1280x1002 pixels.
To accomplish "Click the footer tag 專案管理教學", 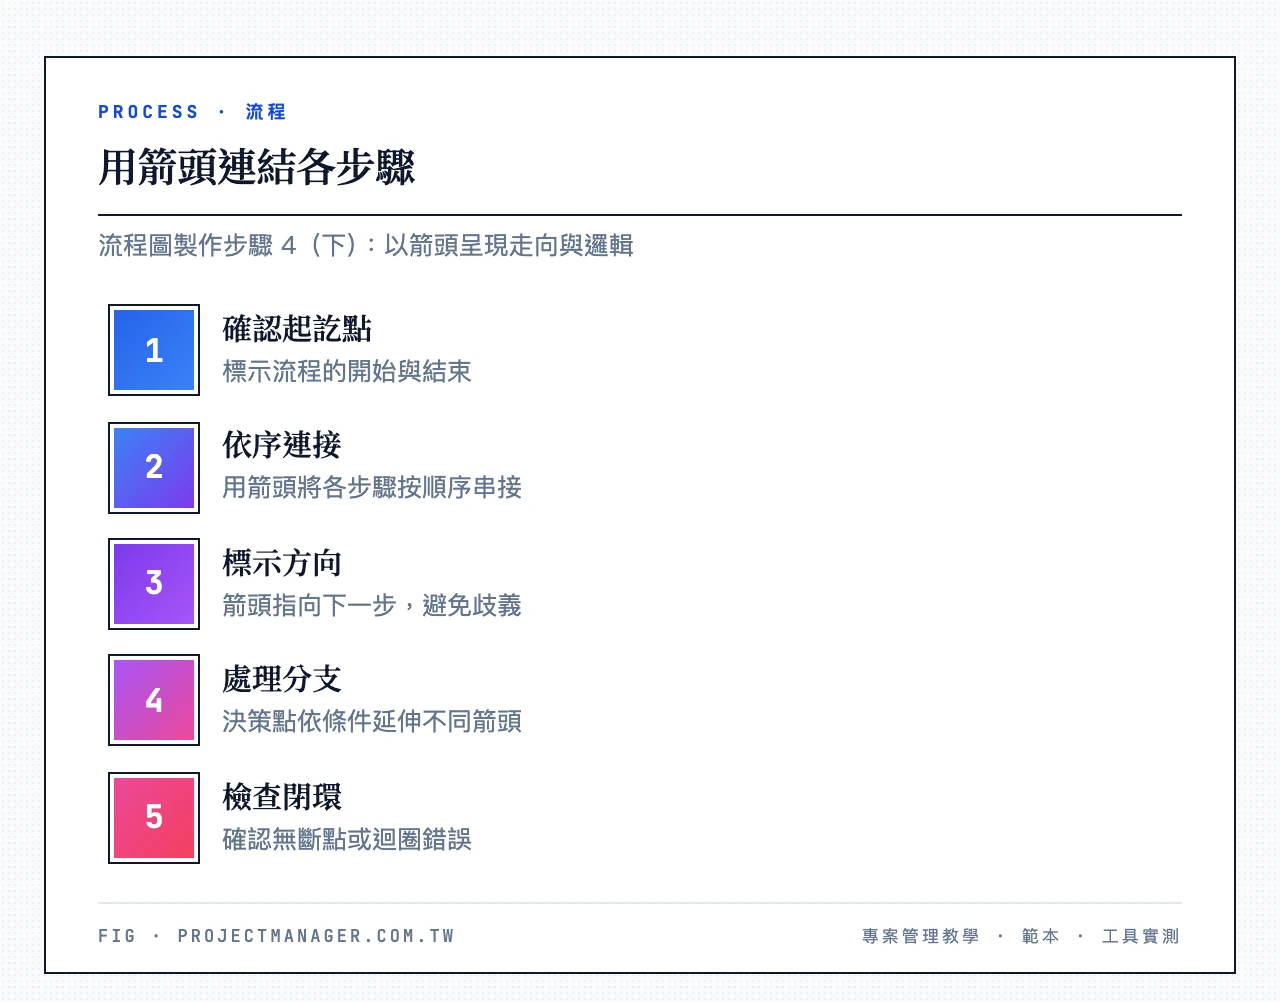I will tap(921, 936).
